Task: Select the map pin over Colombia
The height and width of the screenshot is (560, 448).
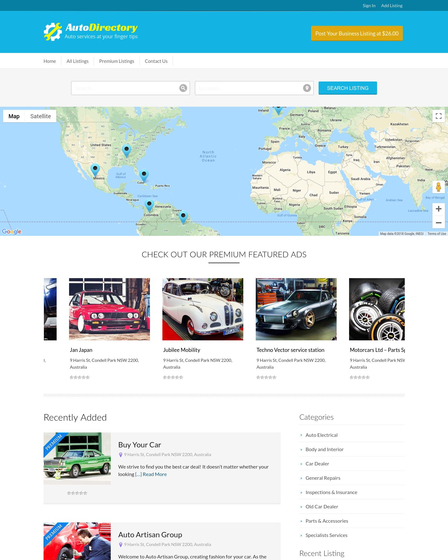Action: coord(149,206)
